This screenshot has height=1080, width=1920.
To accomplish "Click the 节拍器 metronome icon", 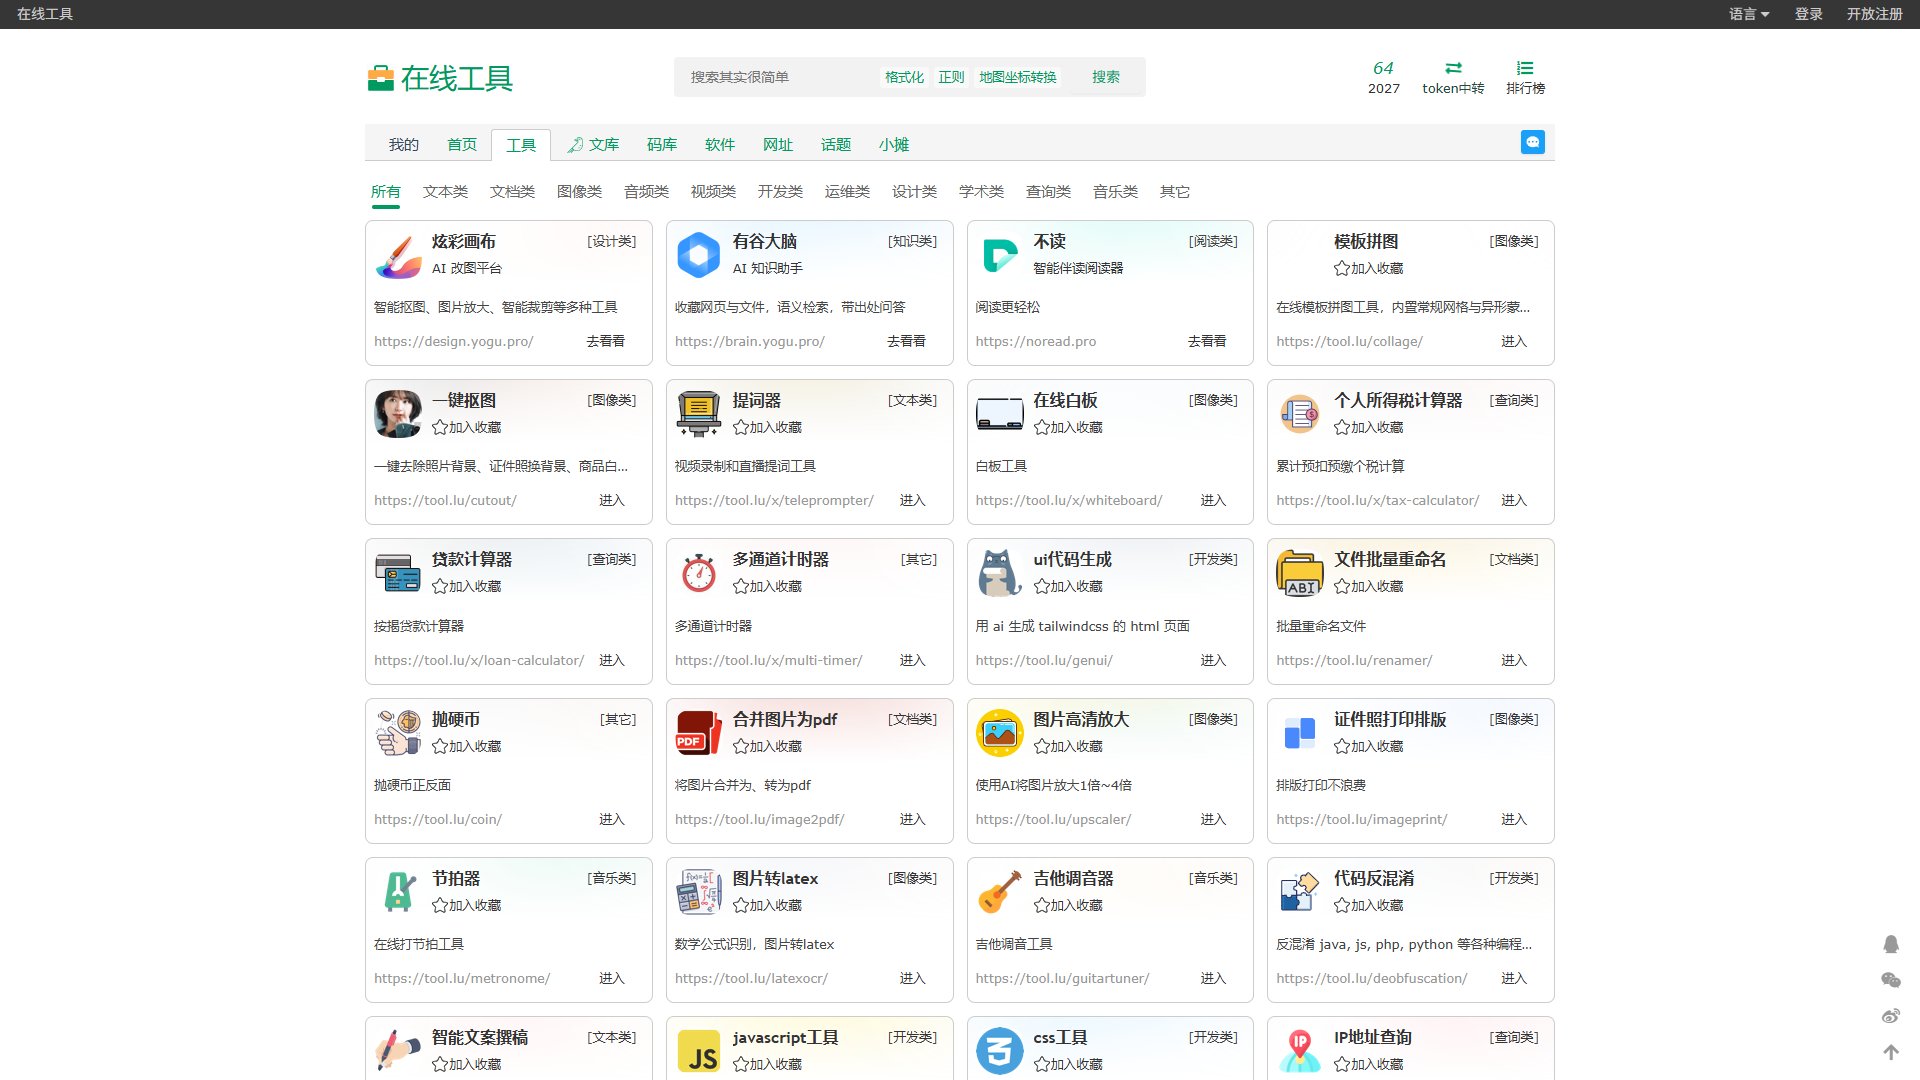I will [398, 892].
